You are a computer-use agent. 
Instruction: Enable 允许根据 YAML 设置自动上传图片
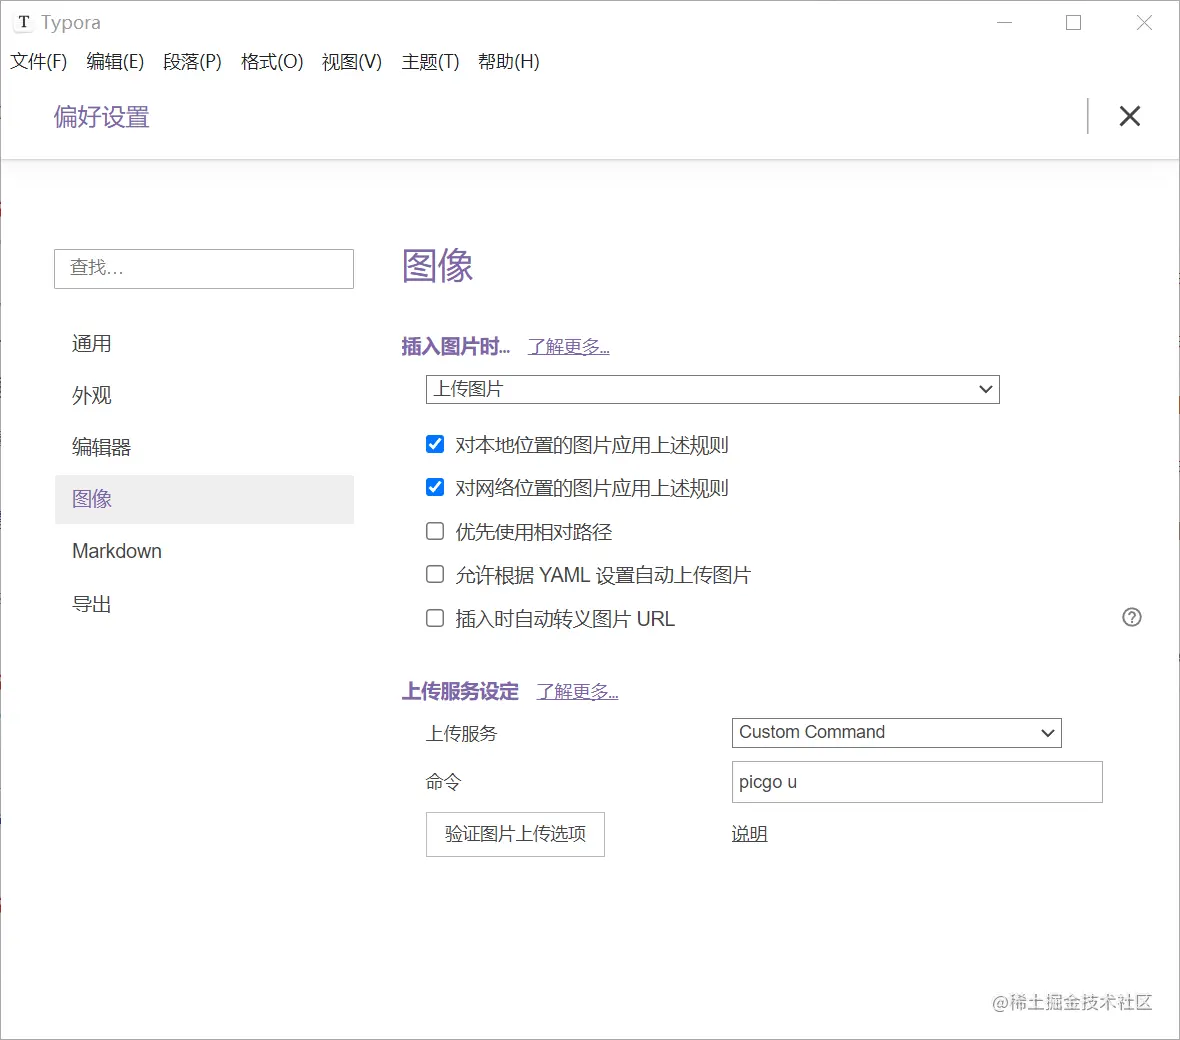(x=435, y=574)
